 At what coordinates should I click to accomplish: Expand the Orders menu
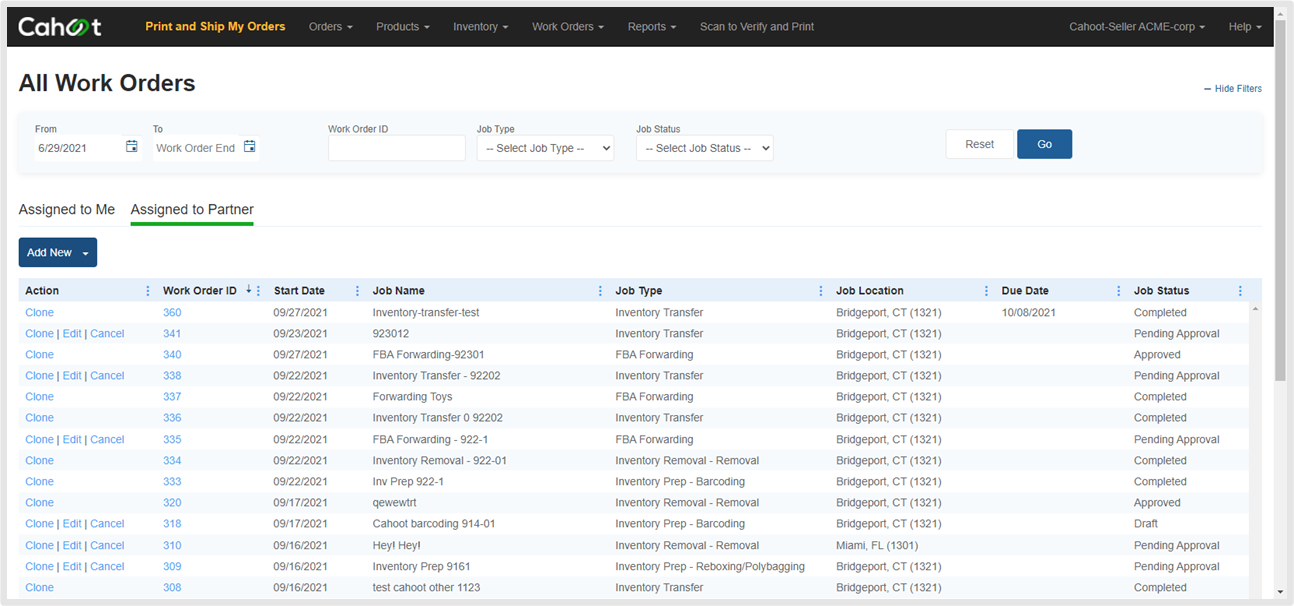331,27
